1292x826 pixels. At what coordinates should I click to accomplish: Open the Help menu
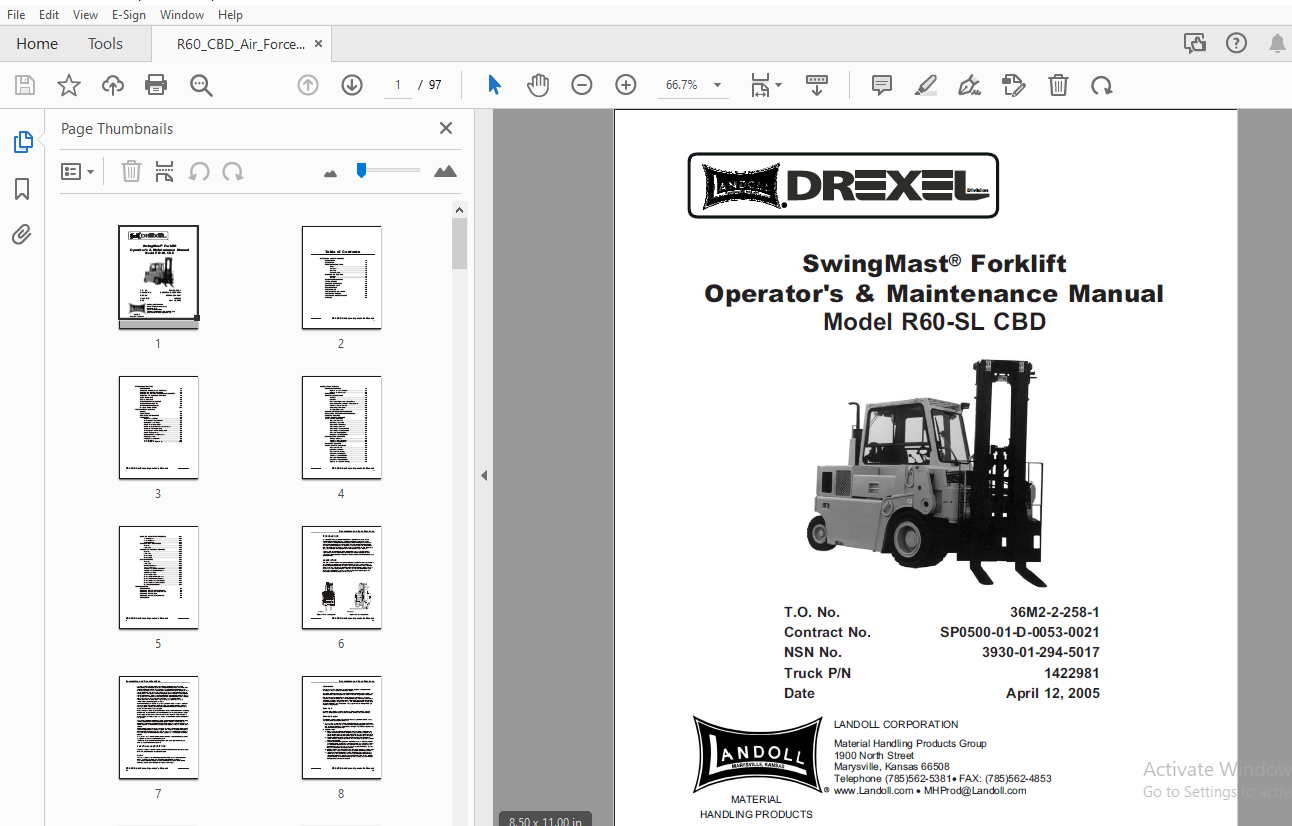tap(230, 15)
